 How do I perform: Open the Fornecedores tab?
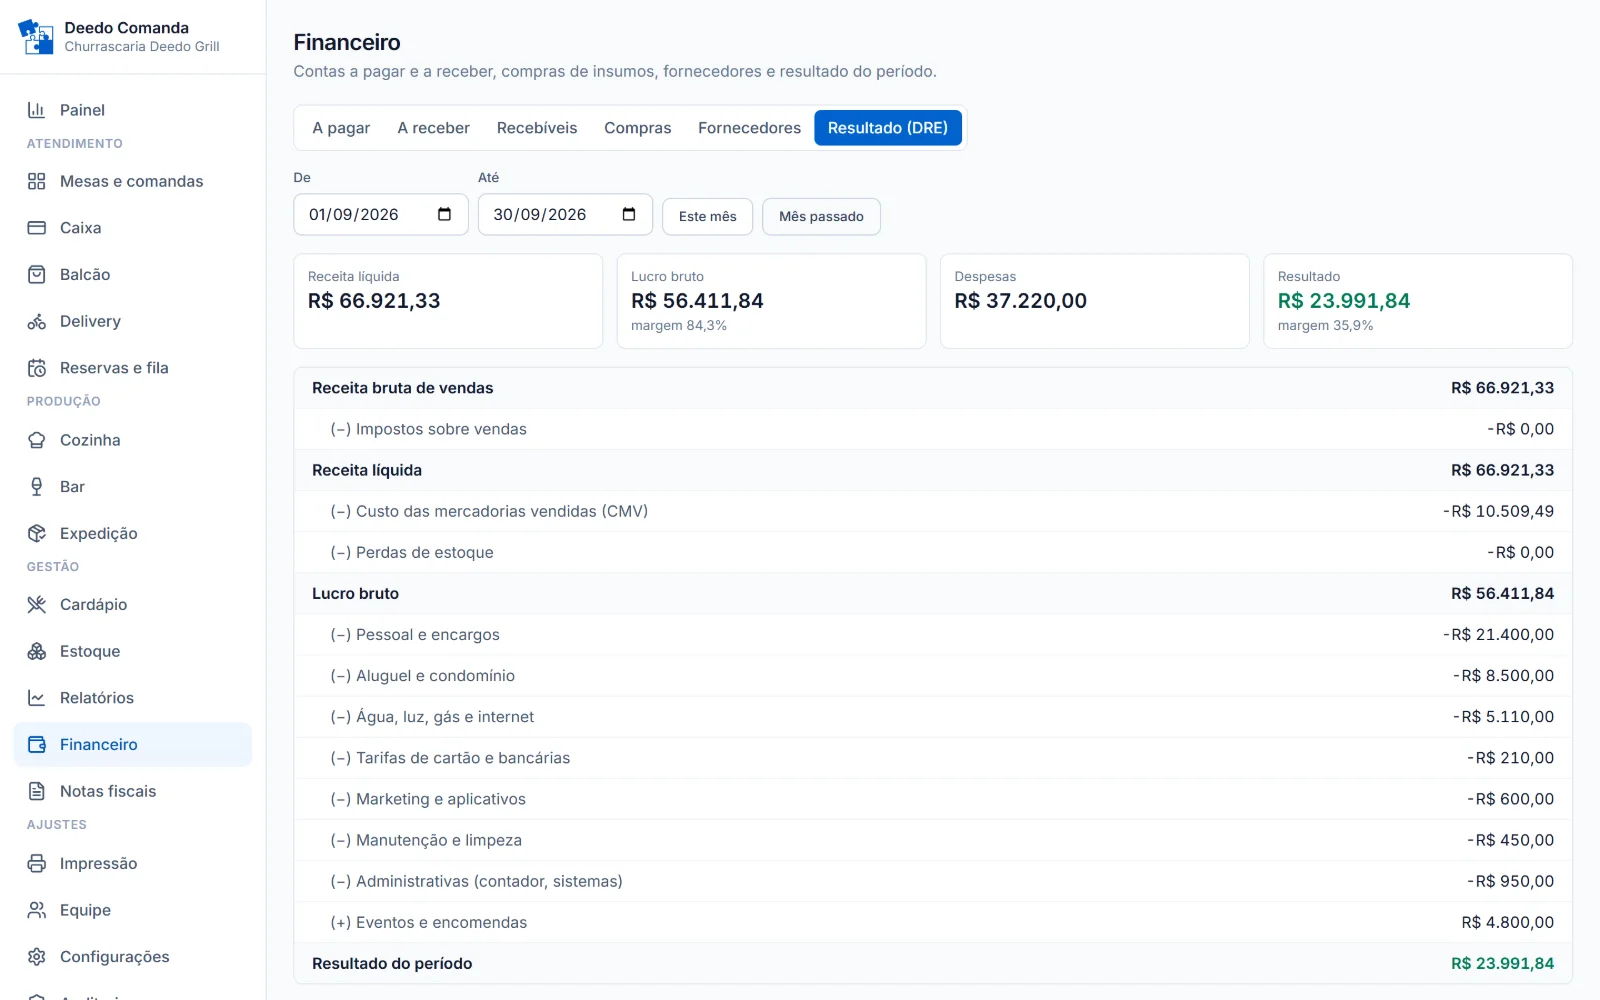tap(749, 128)
